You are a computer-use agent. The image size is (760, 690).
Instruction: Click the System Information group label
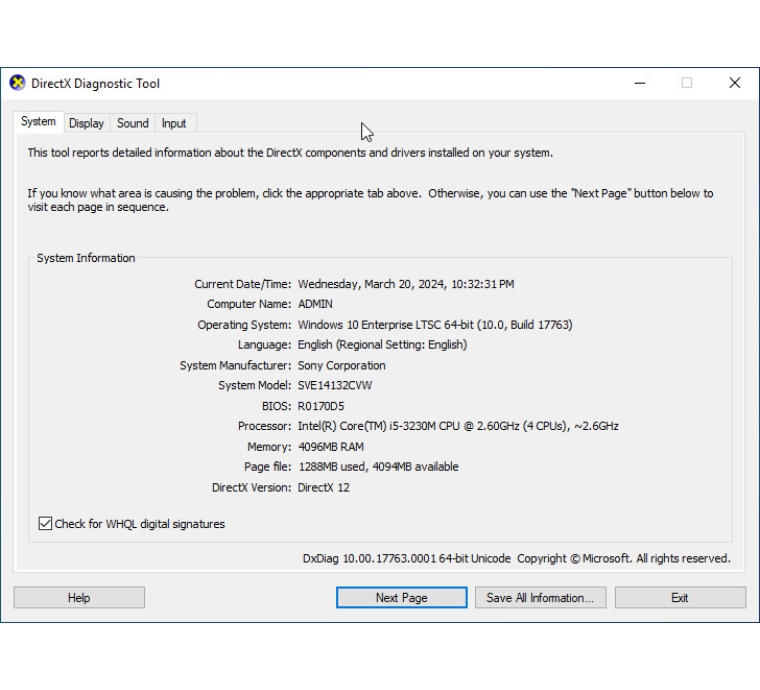click(x=86, y=258)
